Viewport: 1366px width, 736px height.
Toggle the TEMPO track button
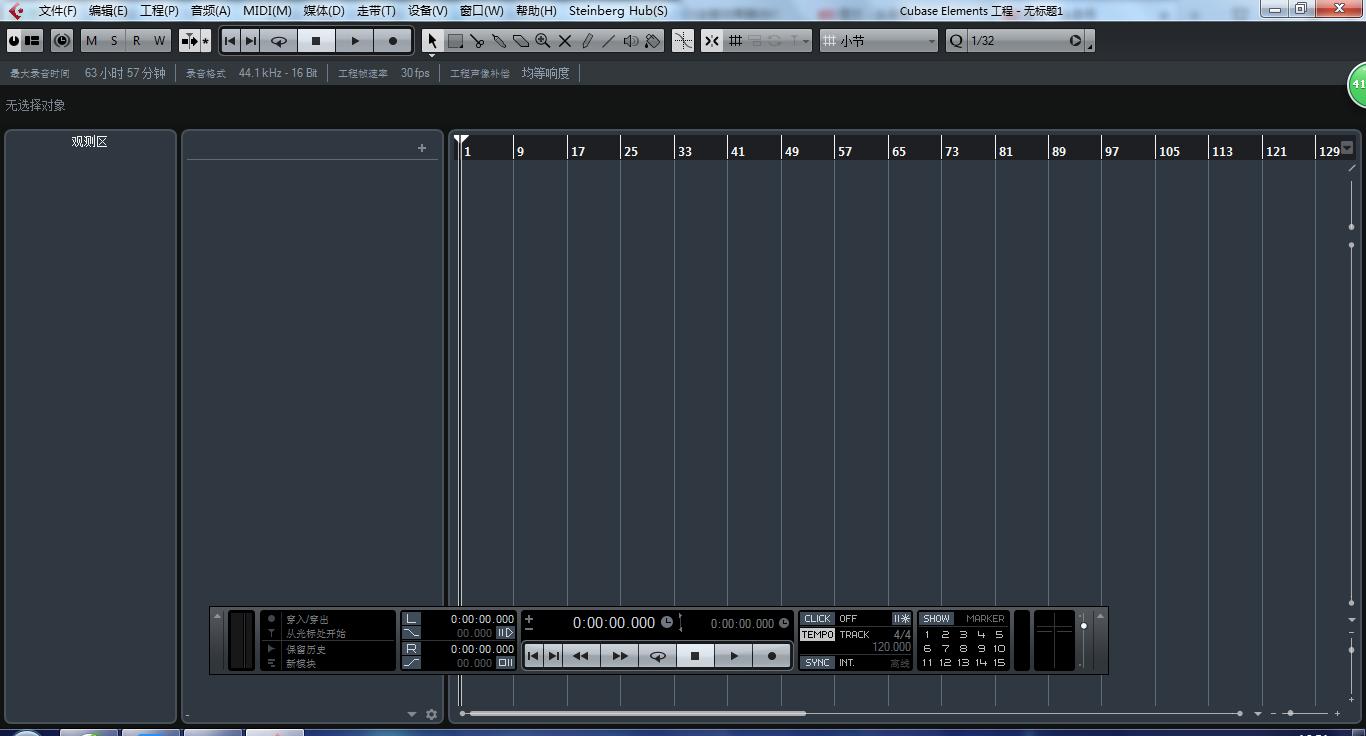tap(817, 635)
